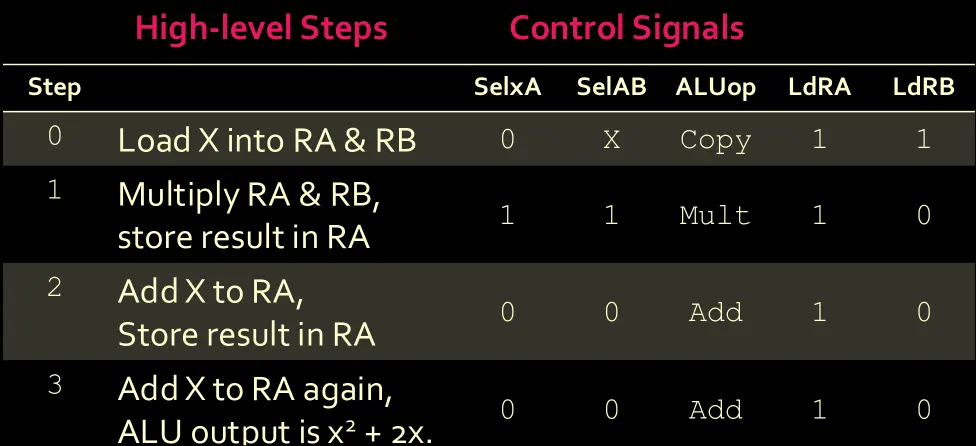Click step number 0 in the Step column
The width and height of the screenshot is (976, 446).
pyautogui.click(x=54, y=136)
